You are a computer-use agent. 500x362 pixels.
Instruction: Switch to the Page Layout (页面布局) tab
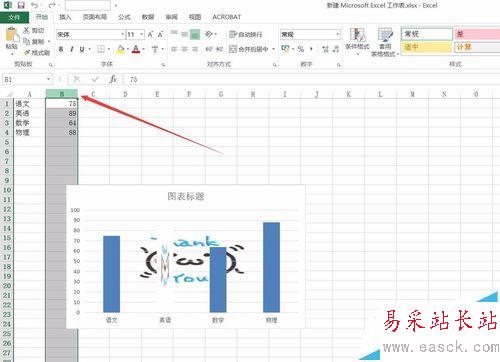pyautogui.click(x=95, y=17)
